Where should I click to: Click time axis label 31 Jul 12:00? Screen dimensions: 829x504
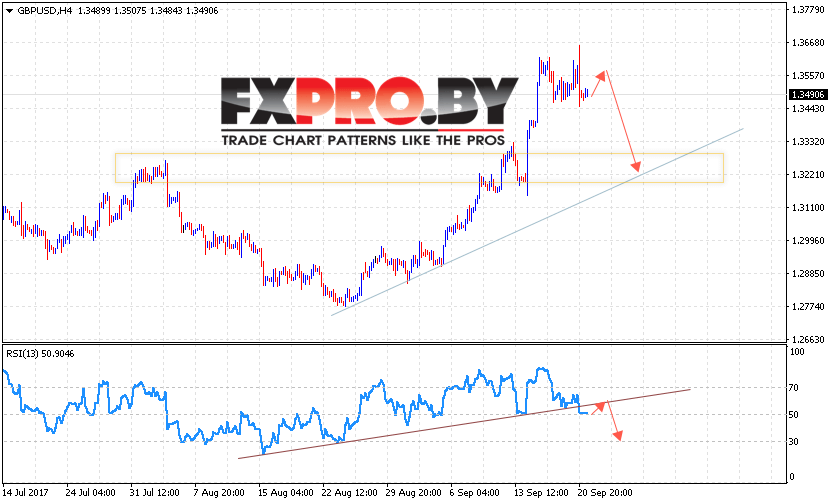(x=154, y=493)
